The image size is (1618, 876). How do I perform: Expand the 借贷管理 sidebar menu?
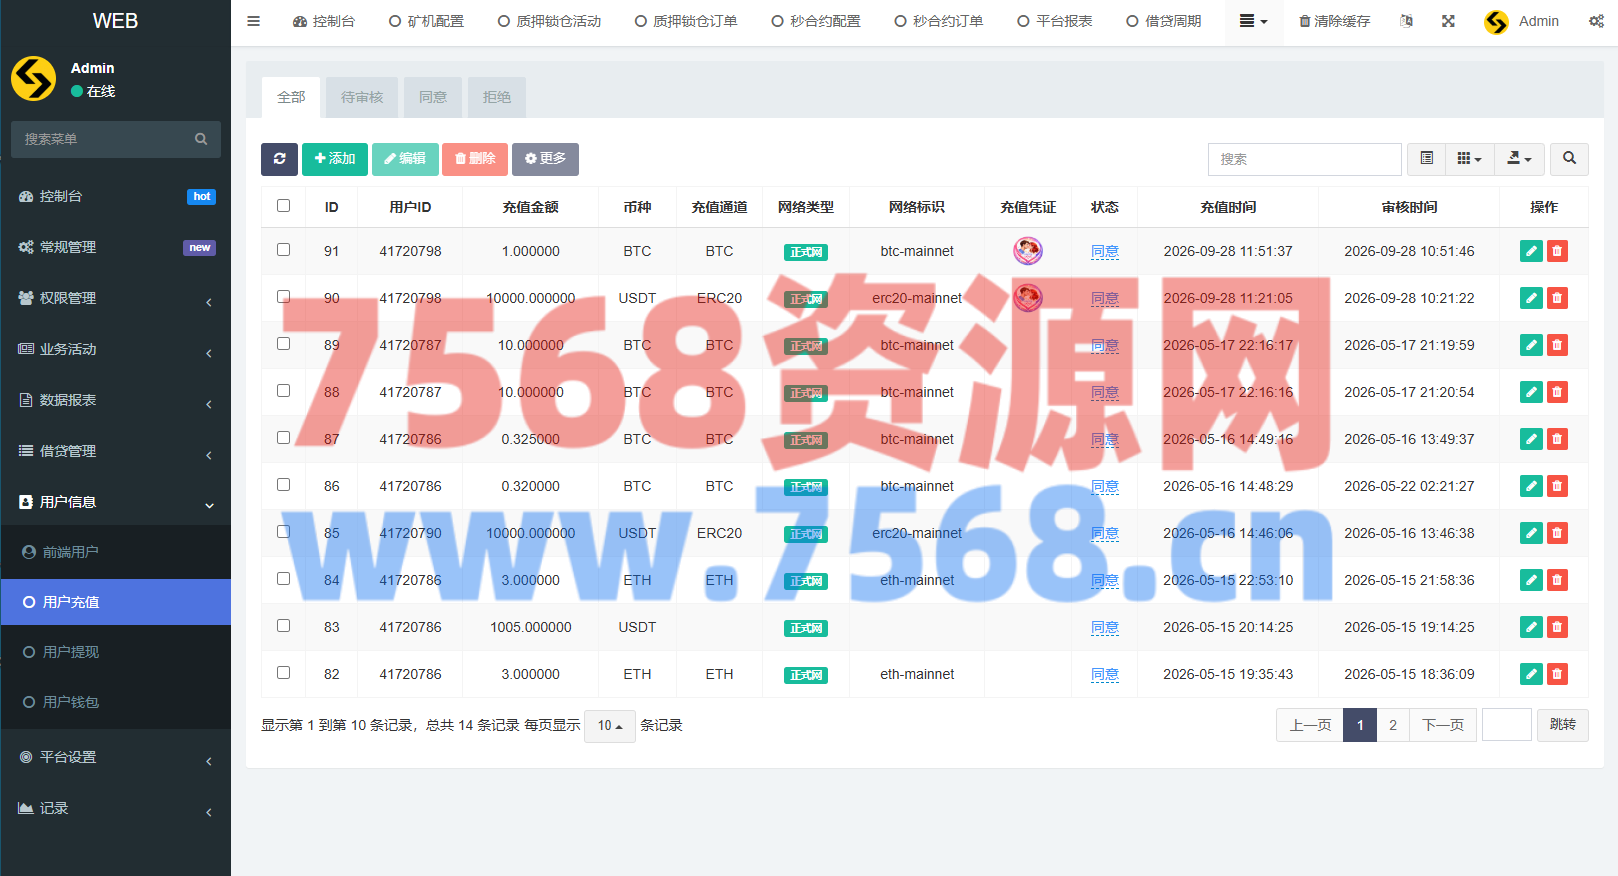point(116,451)
